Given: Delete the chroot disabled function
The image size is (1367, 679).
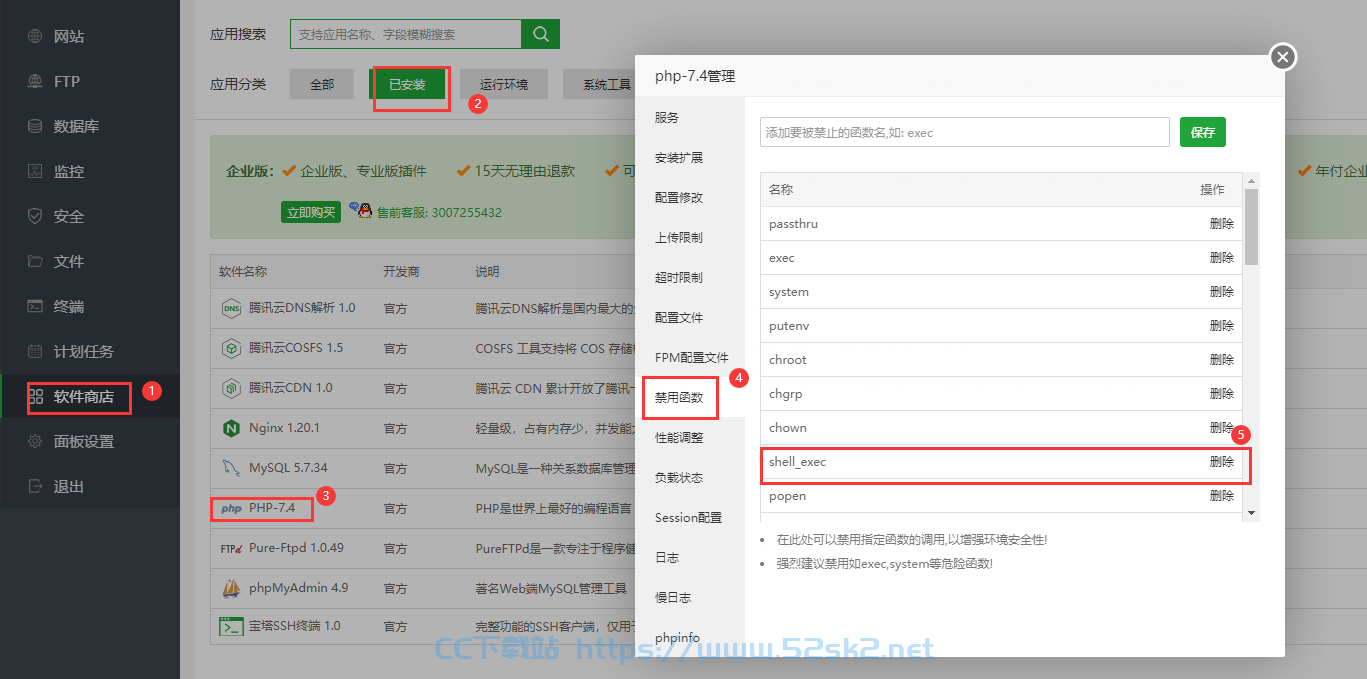Looking at the screenshot, I should click(1222, 360).
